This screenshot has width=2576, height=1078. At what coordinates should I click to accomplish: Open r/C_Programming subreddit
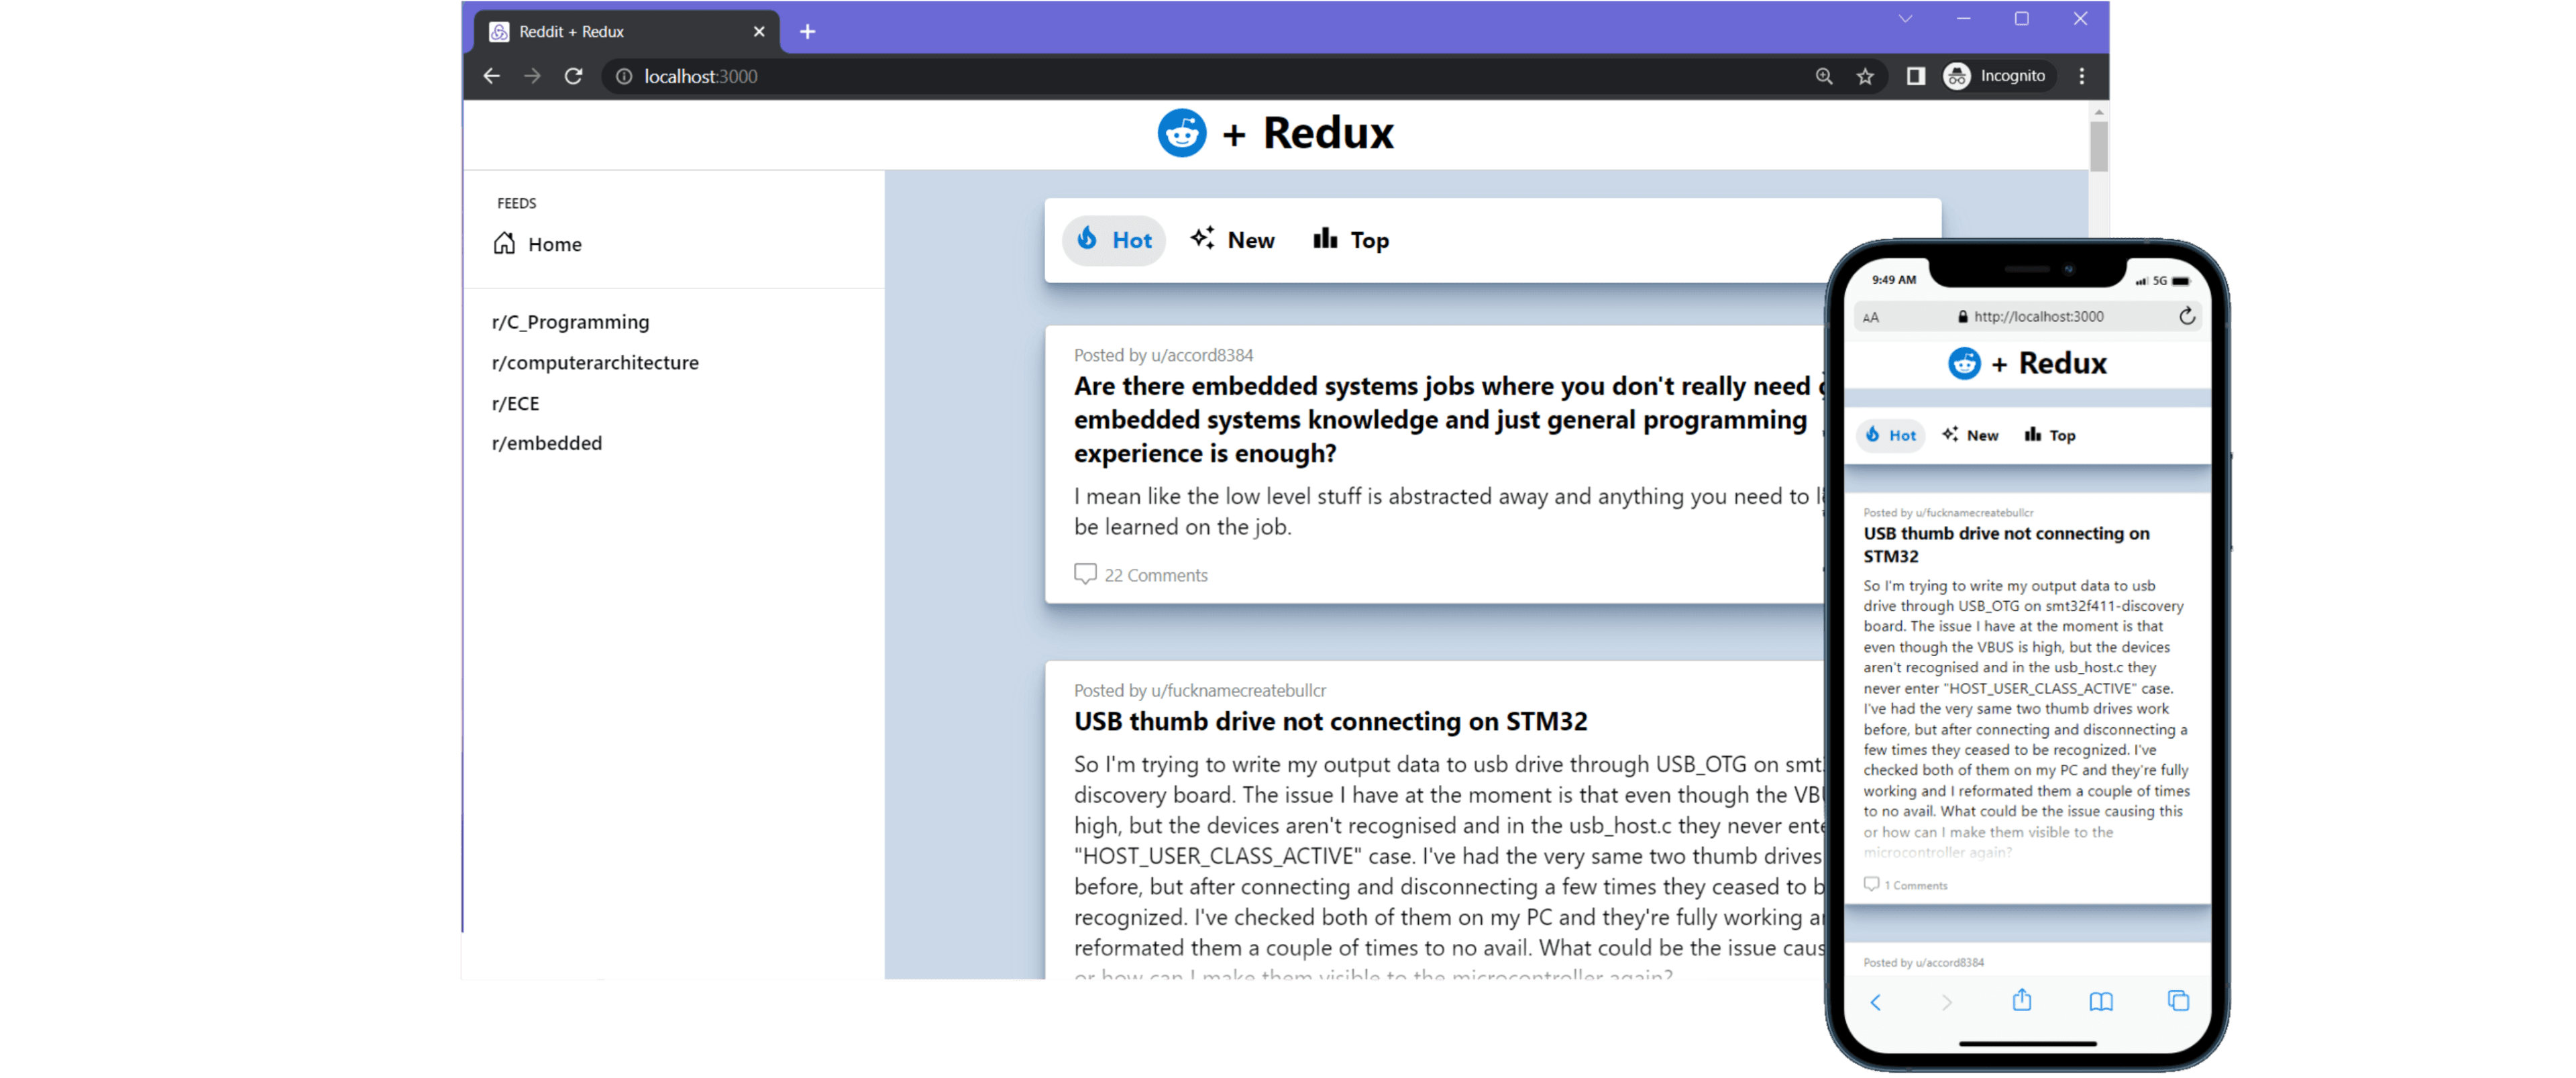point(570,322)
